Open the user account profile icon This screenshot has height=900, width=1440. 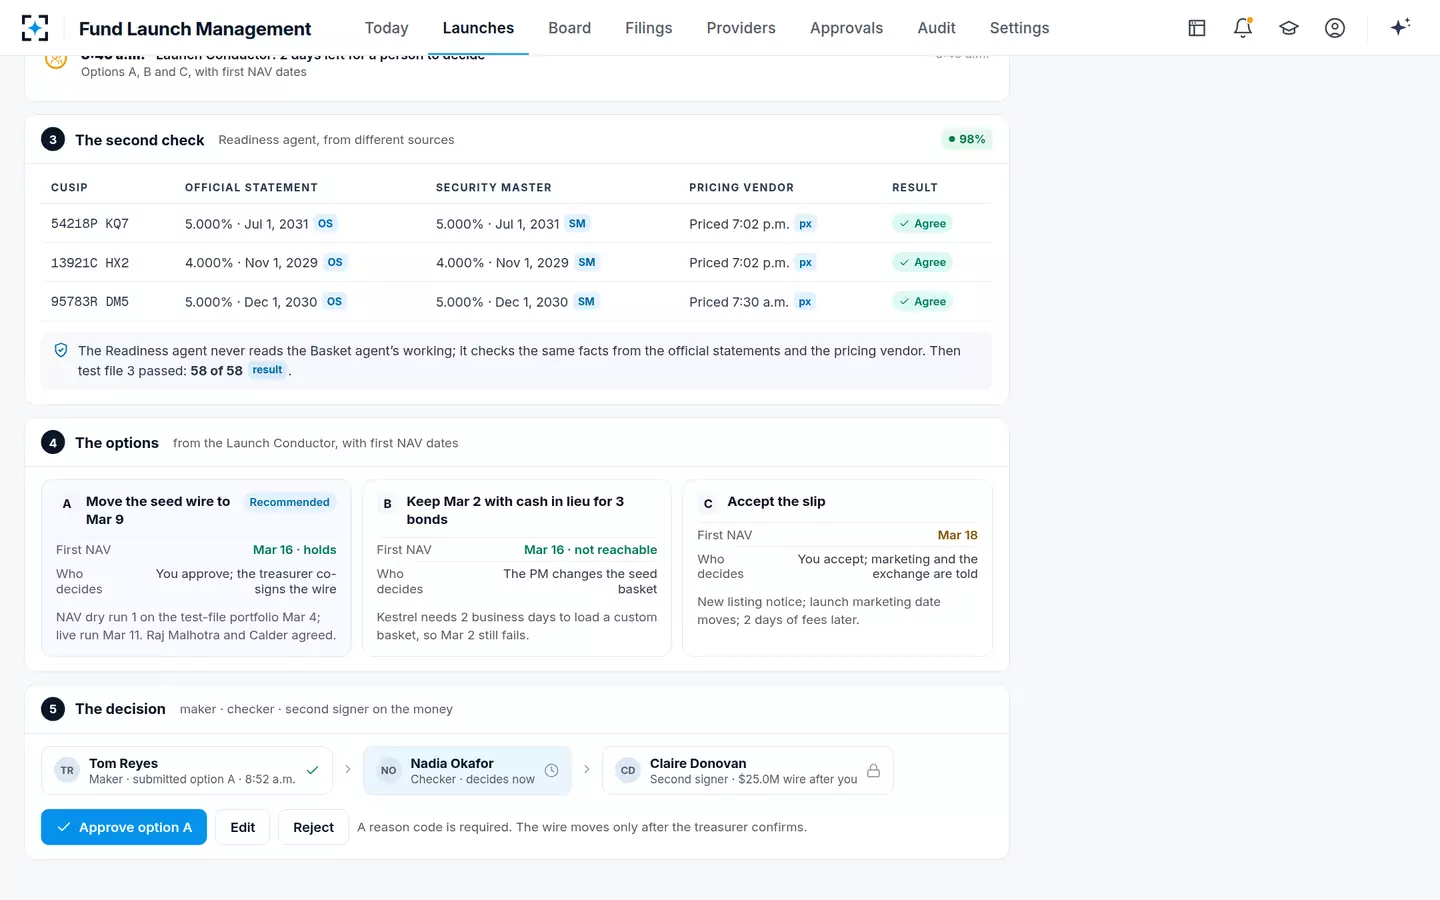click(x=1335, y=28)
